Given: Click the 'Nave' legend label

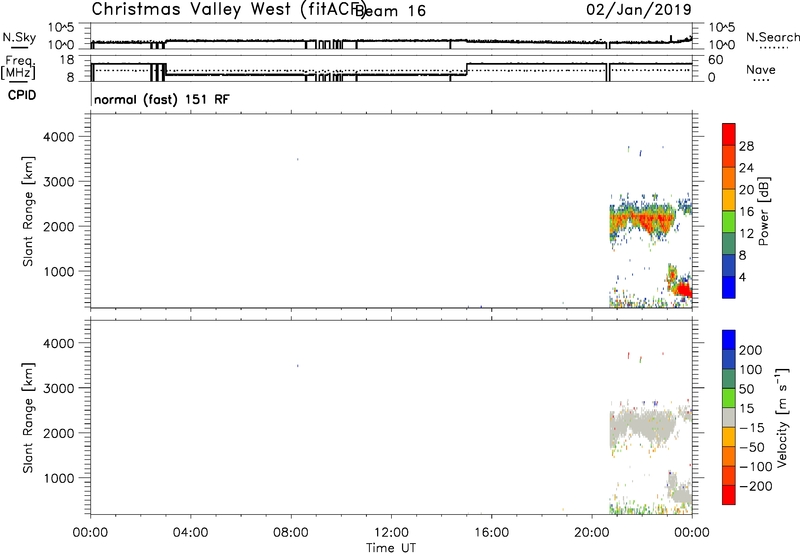Looking at the screenshot, I should pos(761,70).
